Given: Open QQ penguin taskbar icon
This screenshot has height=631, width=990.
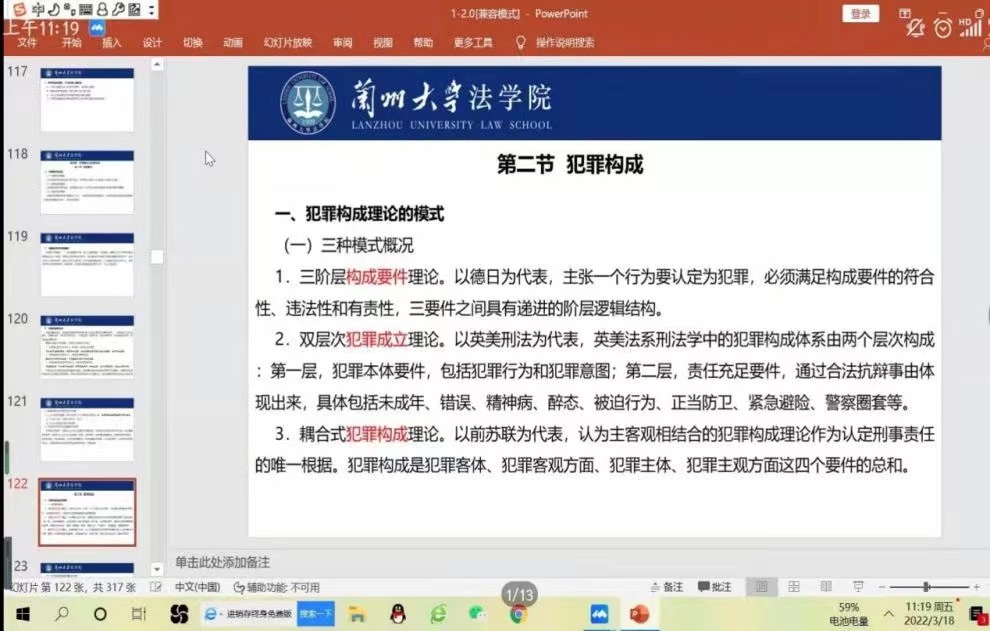Looking at the screenshot, I should pyautogui.click(x=398, y=613).
